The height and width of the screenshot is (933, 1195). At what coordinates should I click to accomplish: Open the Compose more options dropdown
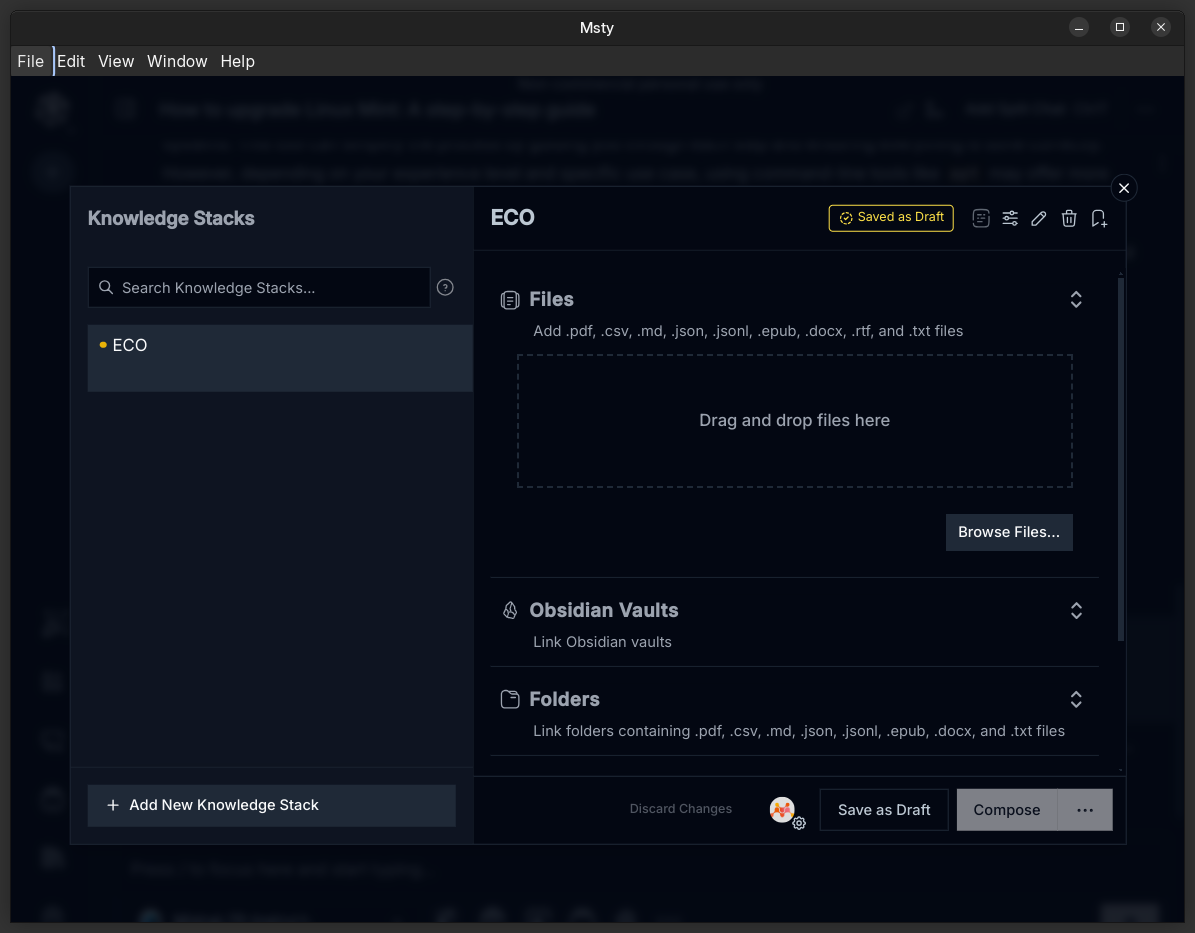point(1085,810)
